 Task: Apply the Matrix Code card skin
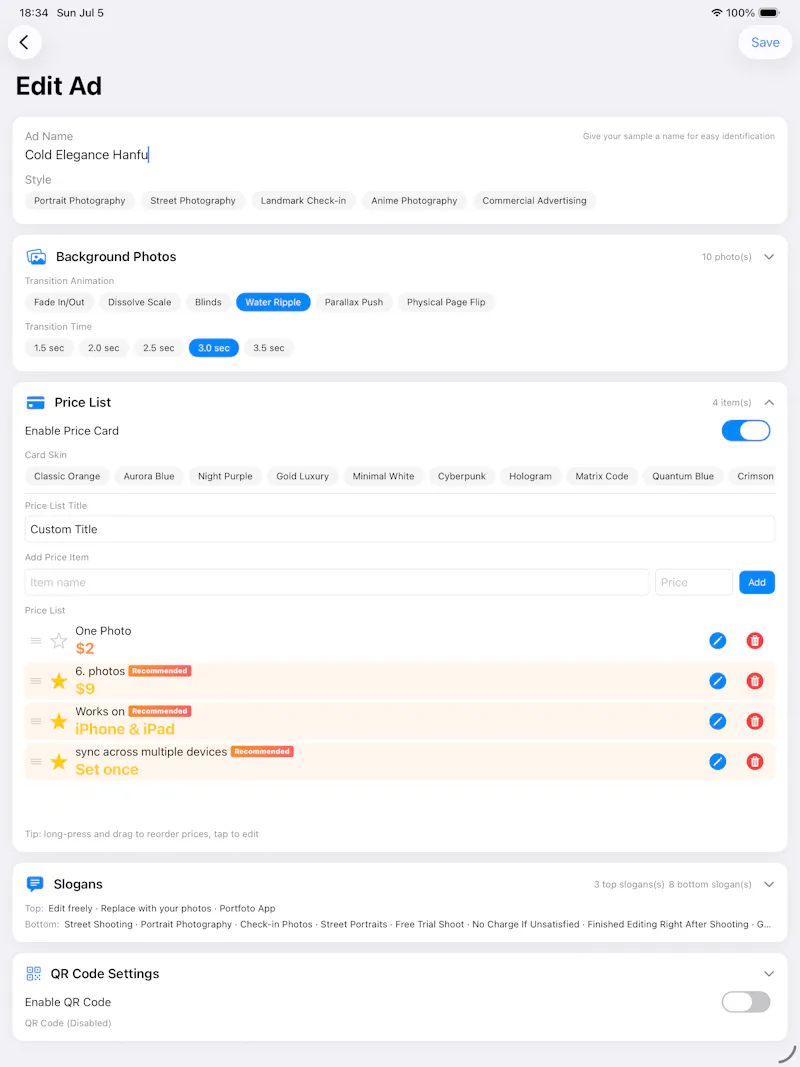click(602, 476)
